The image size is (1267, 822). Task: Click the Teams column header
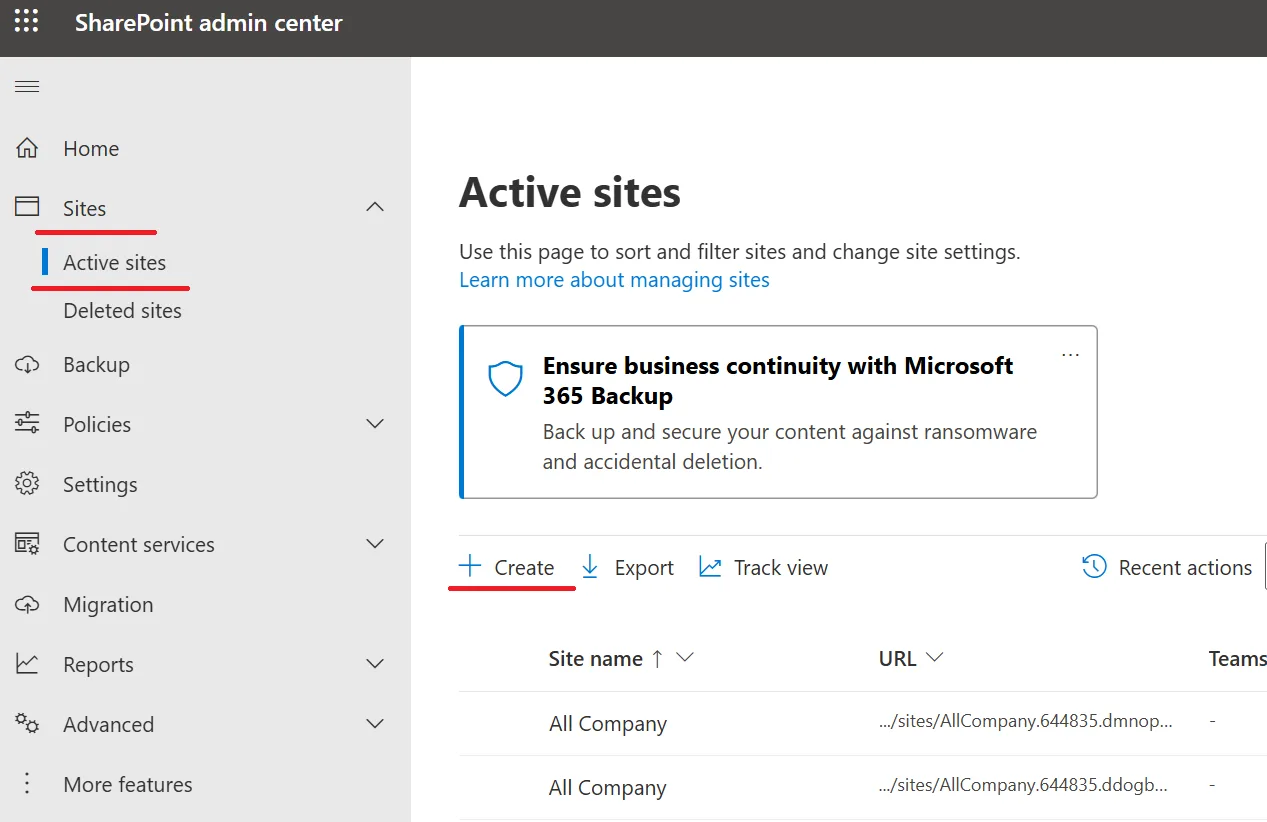pos(1238,658)
